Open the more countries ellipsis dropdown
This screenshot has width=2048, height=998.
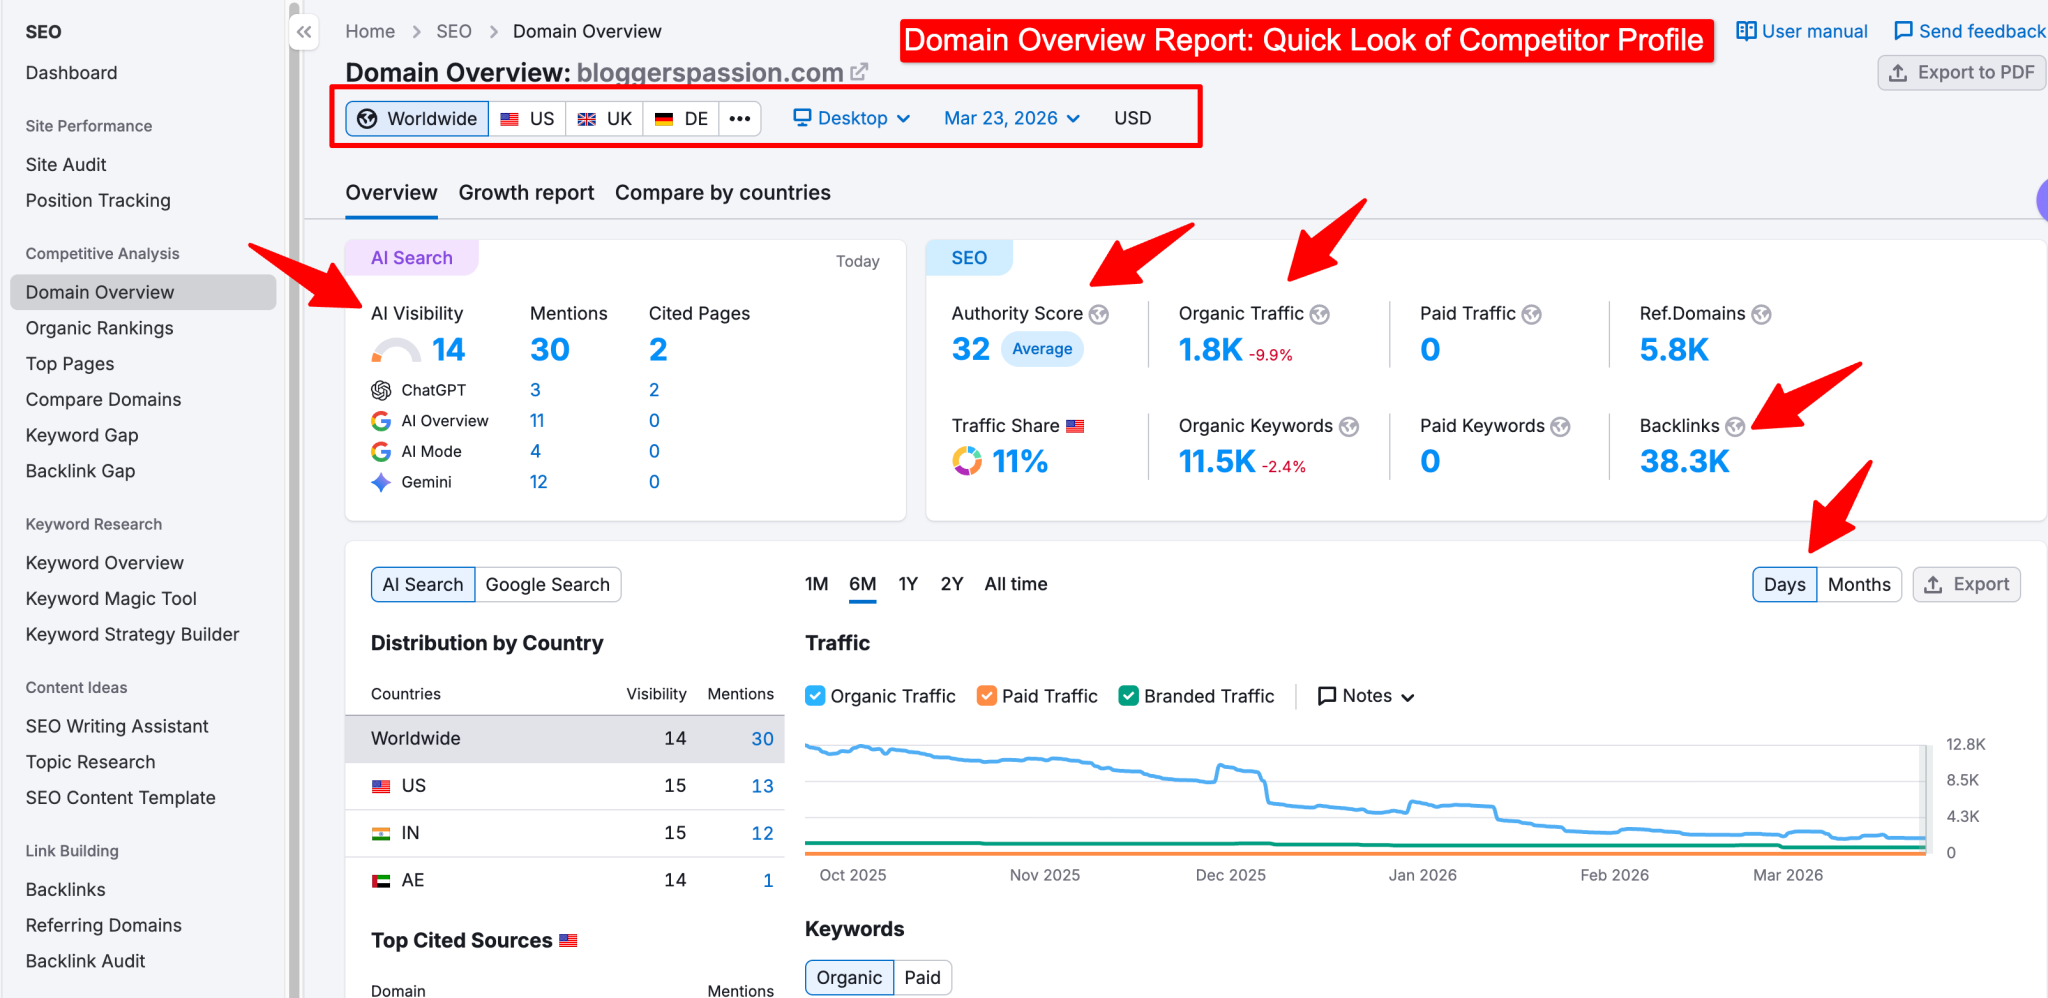coord(740,117)
